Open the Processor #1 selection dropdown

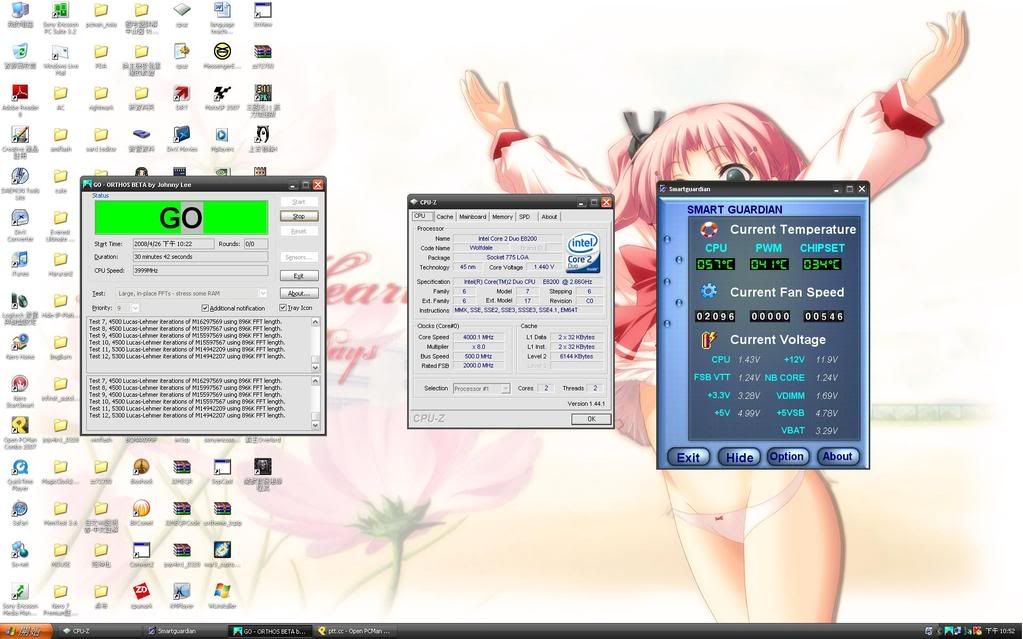pyautogui.click(x=505, y=388)
